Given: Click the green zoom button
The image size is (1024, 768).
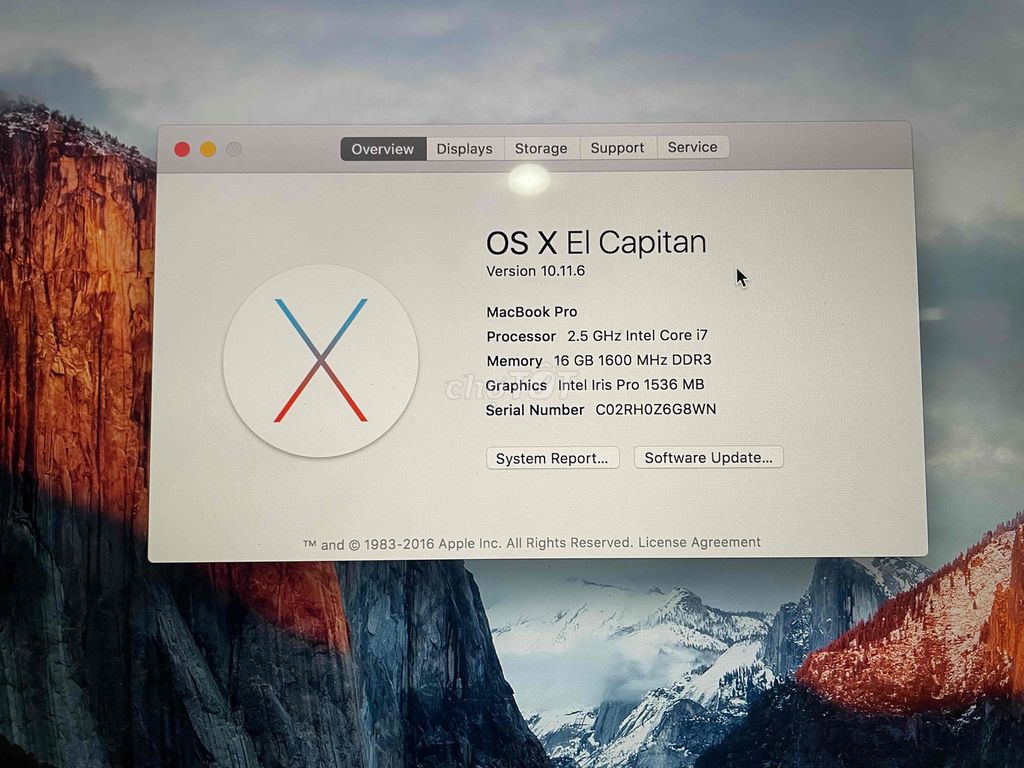Looking at the screenshot, I should pyautogui.click(x=233, y=148).
